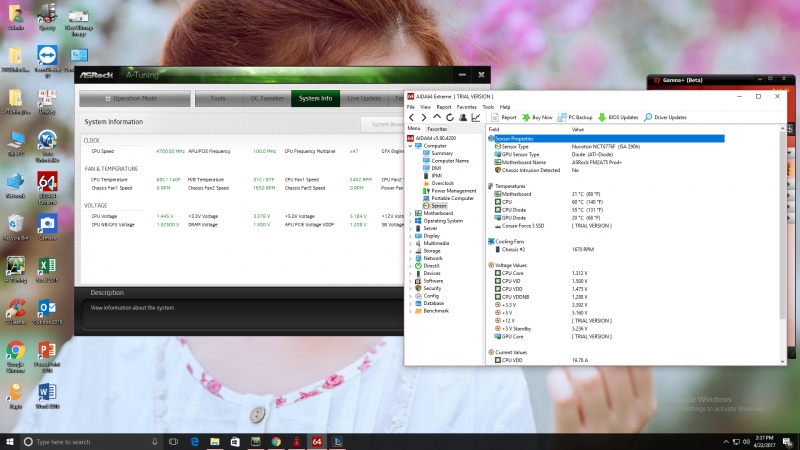
Task: Collapse the Computer tree node
Action: pos(411,145)
